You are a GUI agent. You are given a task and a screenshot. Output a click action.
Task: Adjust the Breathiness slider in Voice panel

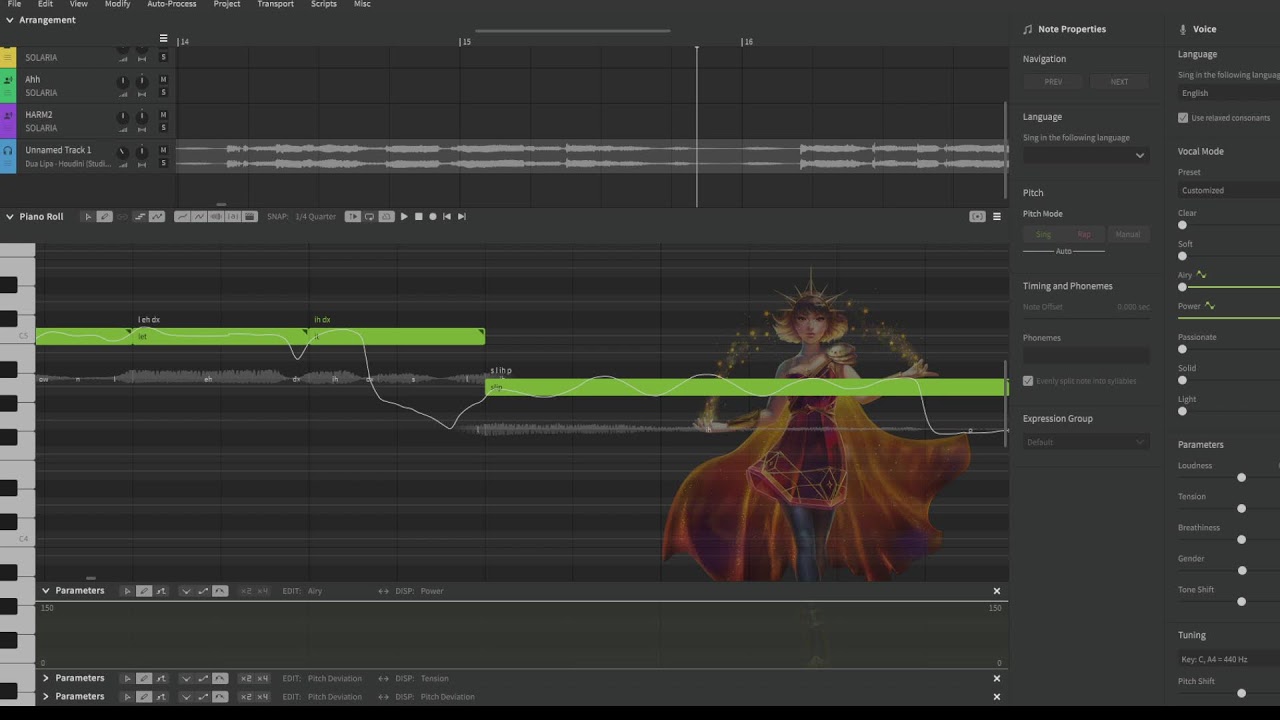tap(1241, 539)
